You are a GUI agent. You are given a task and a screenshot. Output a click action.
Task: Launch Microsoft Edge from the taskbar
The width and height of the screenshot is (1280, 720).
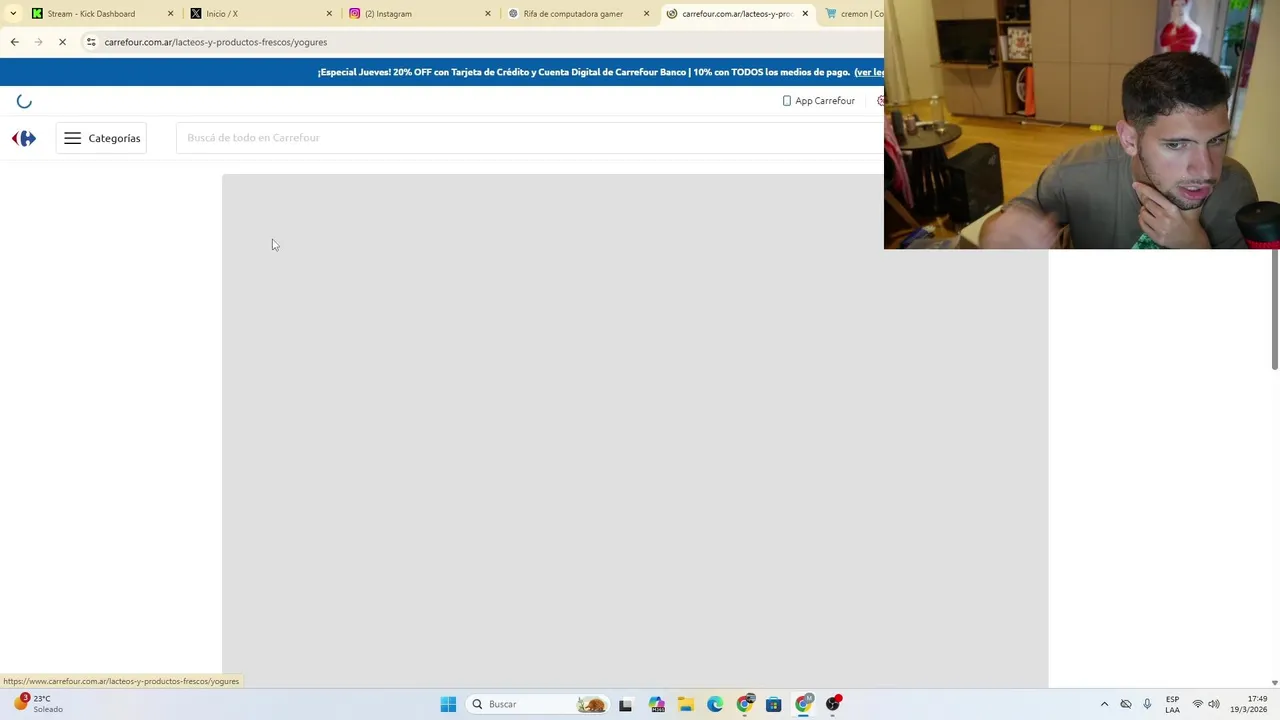point(715,704)
